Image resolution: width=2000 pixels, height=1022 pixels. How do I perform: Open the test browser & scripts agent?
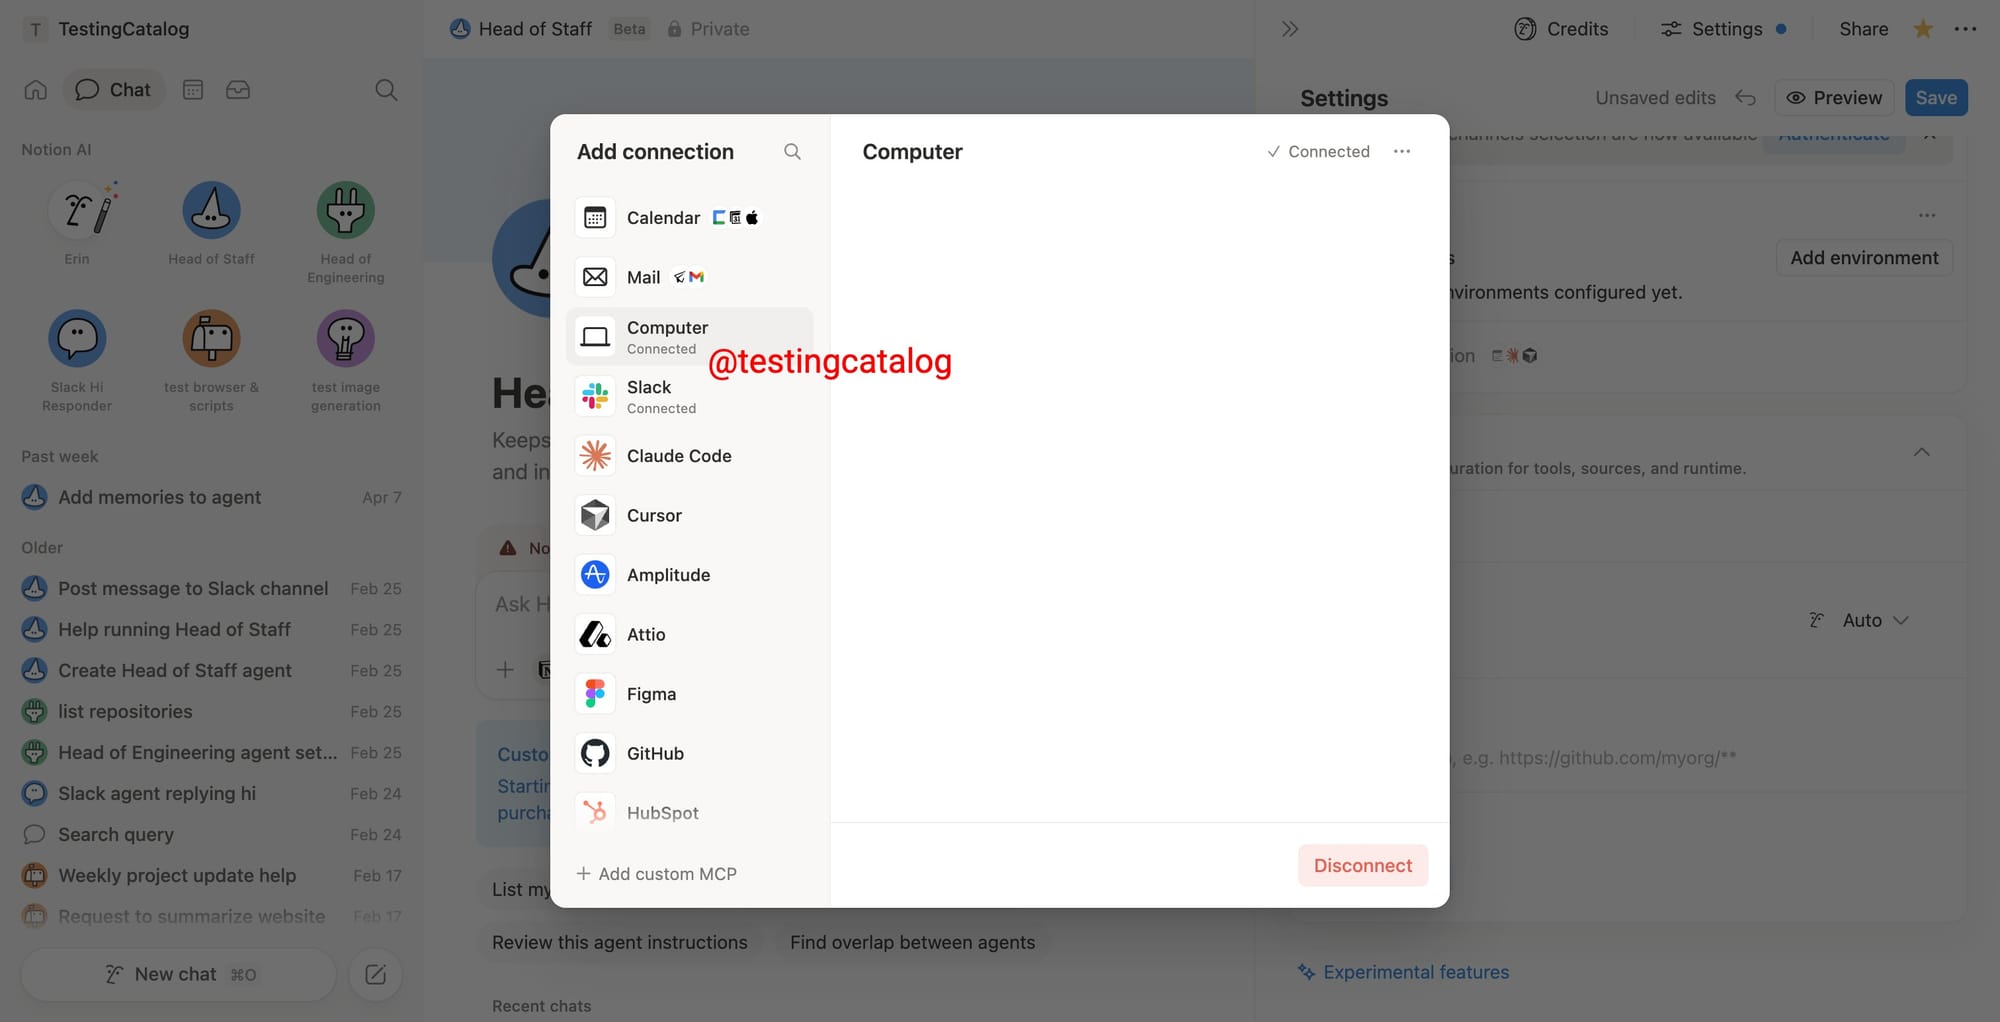[211, 361]
